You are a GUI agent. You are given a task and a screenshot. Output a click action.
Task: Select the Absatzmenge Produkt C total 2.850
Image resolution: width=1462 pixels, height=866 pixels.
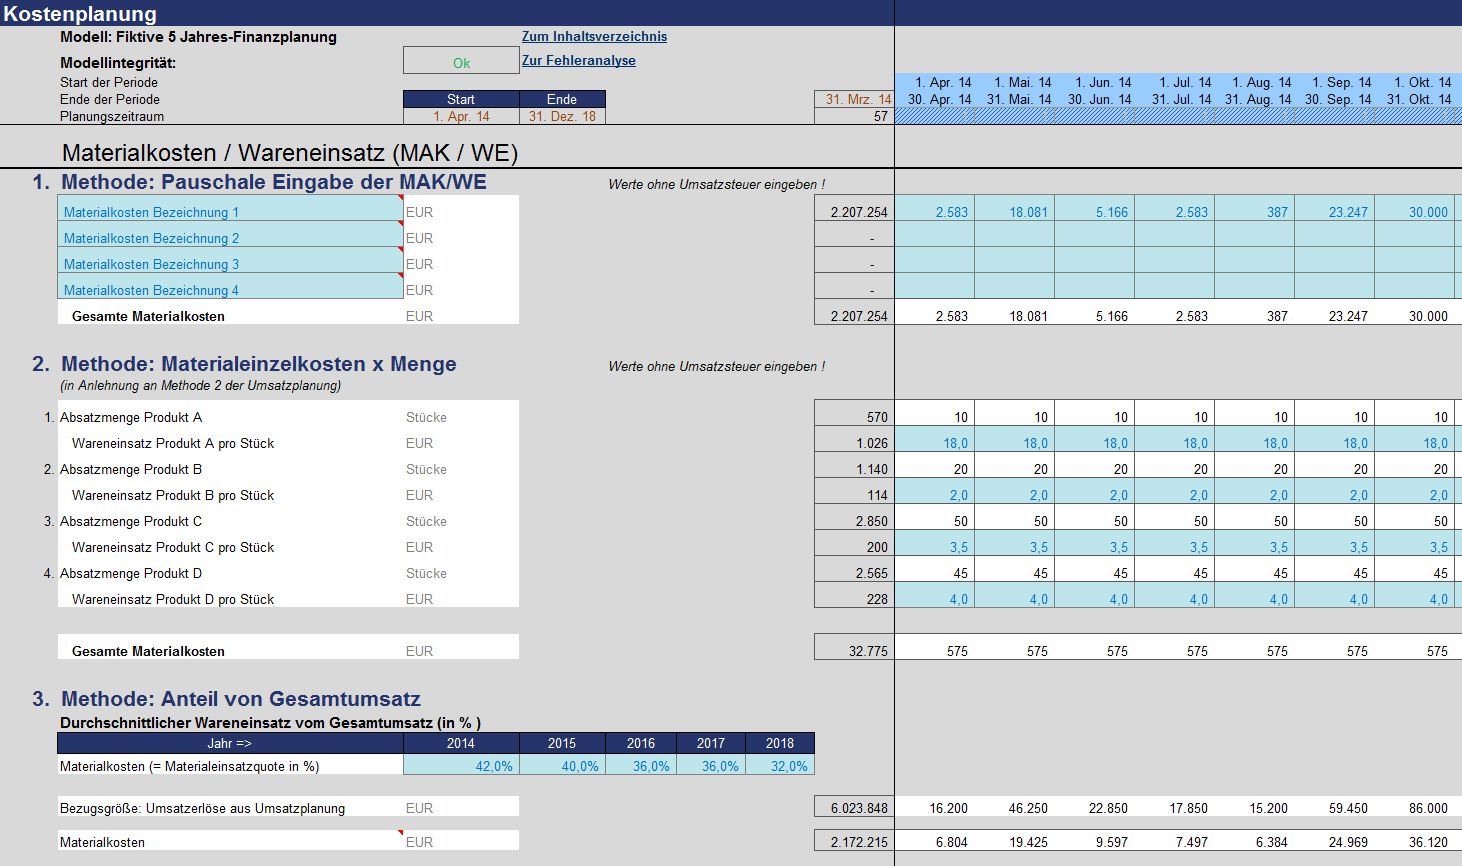coord(854,520)
